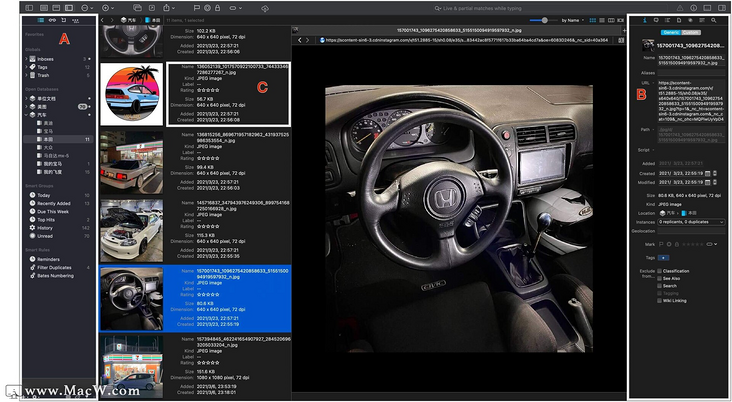Expand the Tags item in sidebar
732x402 pixels.
click(x=26, y=67)
